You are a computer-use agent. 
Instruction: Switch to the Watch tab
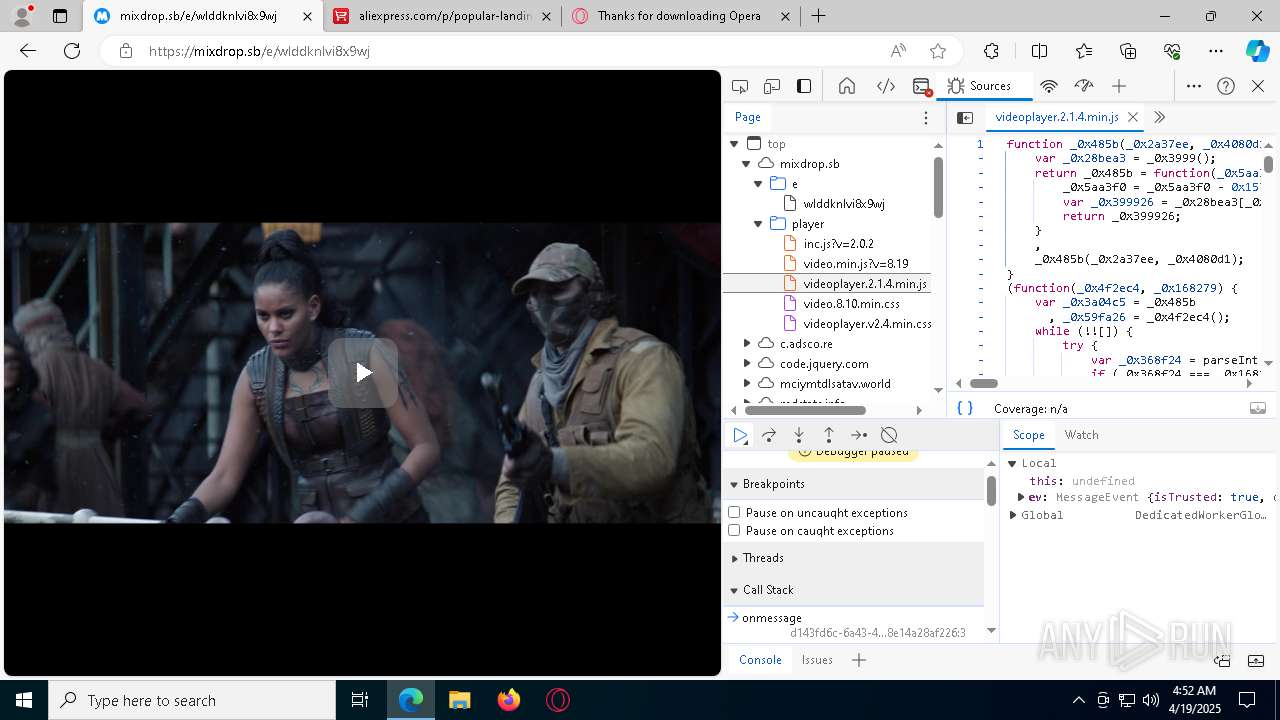[1081, 435]
